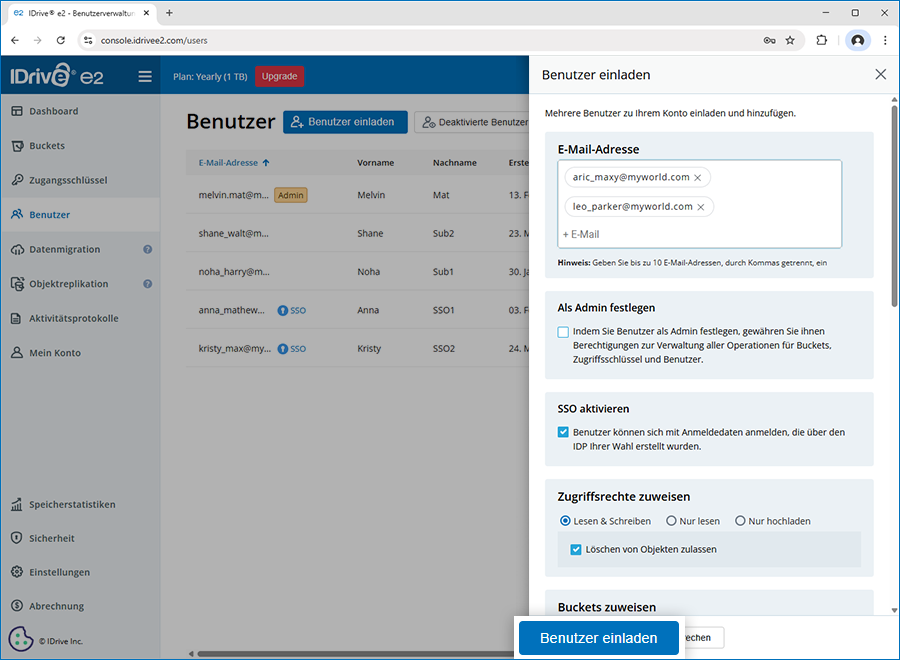Close the Benutzer einladen panel

880,74
